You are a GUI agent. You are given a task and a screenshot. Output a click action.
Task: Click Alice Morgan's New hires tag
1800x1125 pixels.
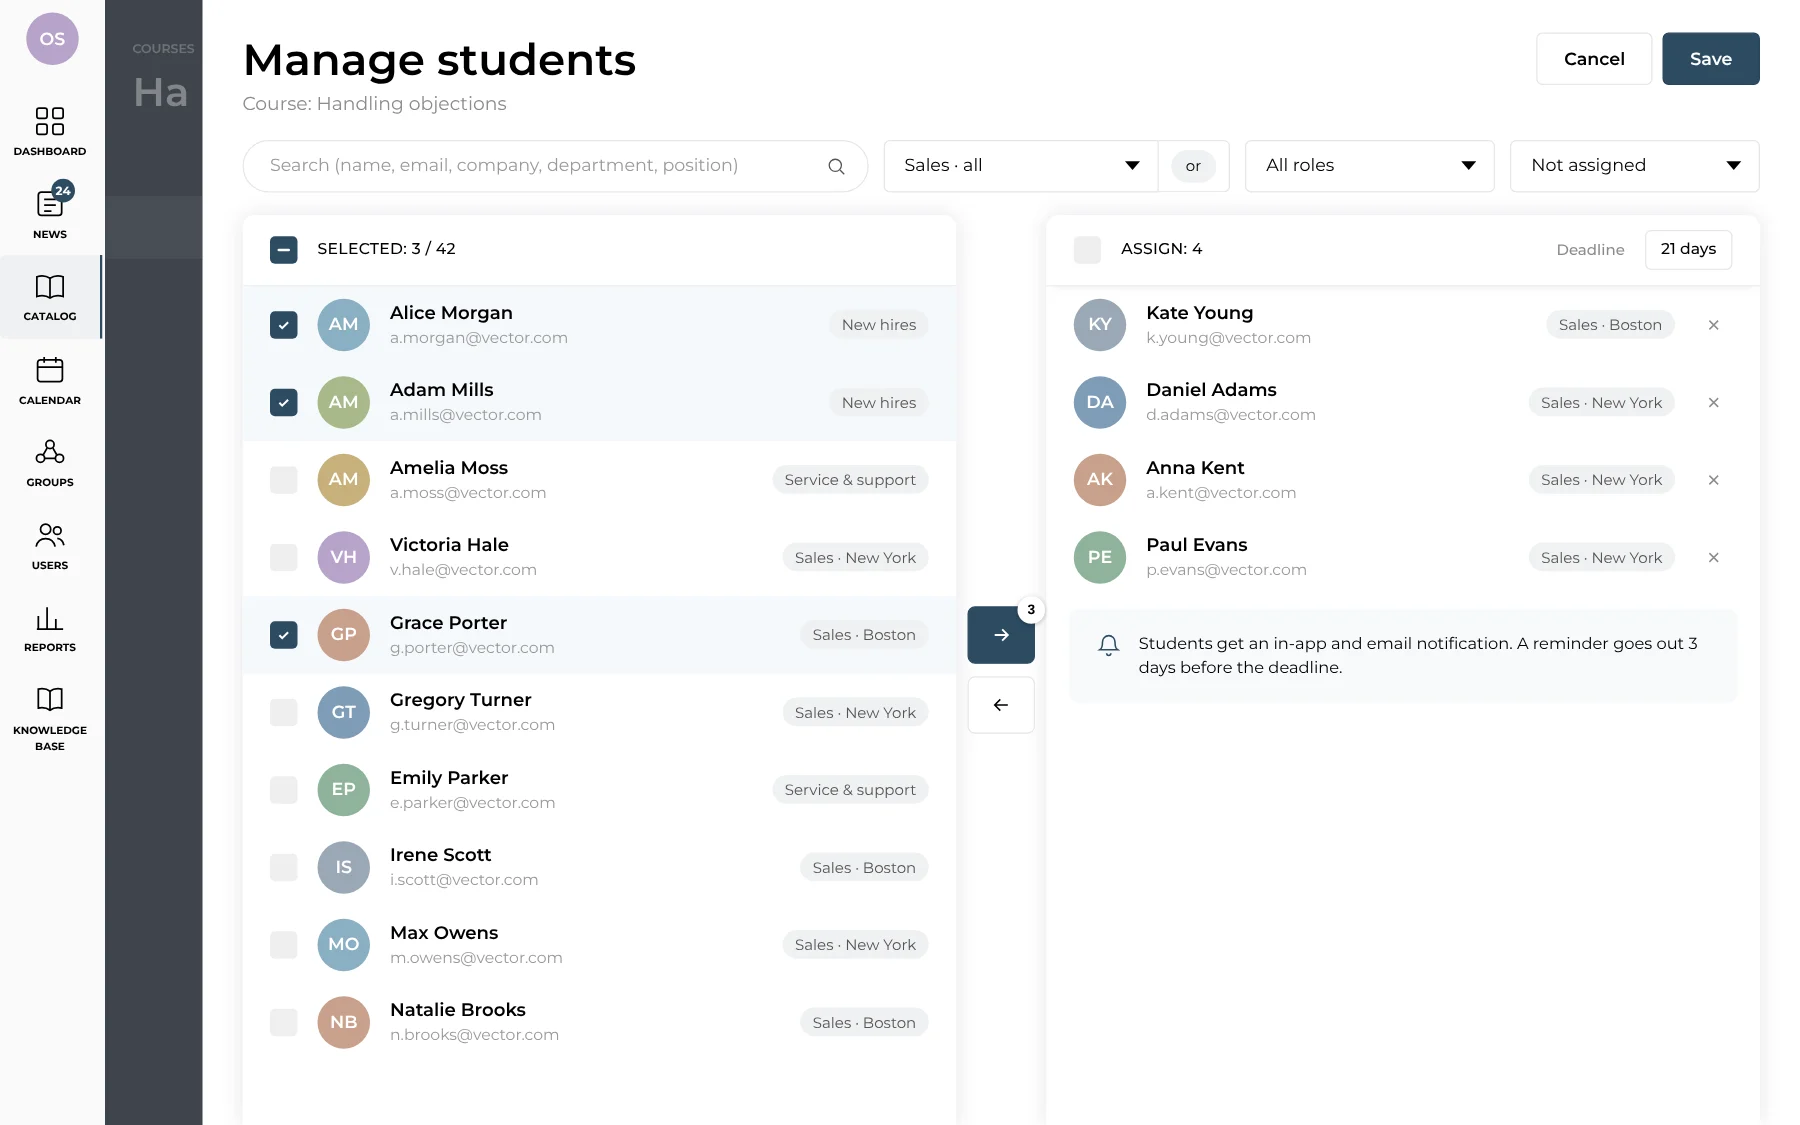coord(879,325)
